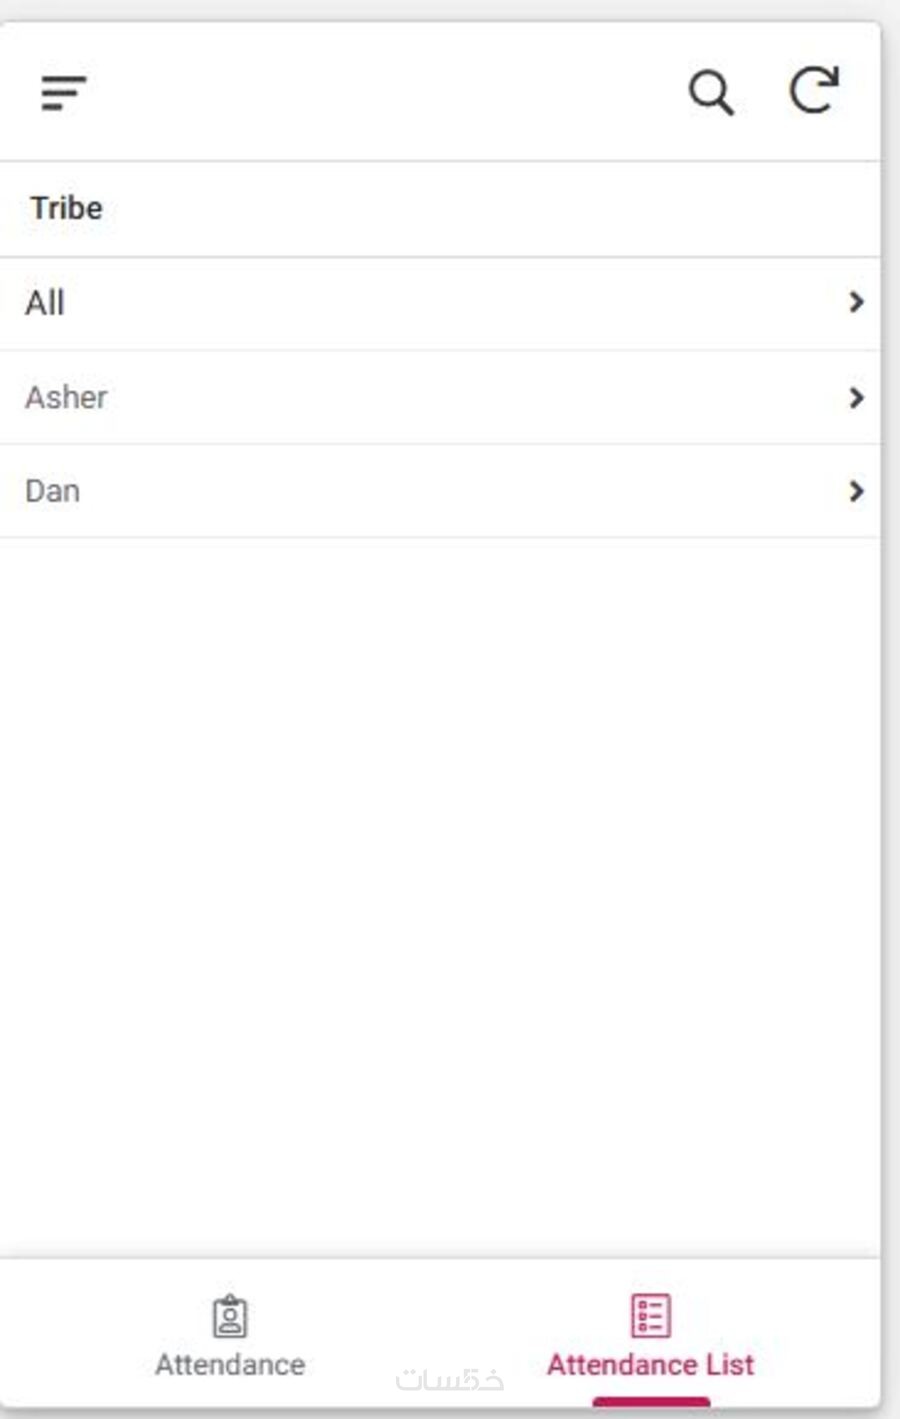This screenshot has width=900, height=1419.
Task: Click the pink active tab indicator bar
Action: [651, 1402]
